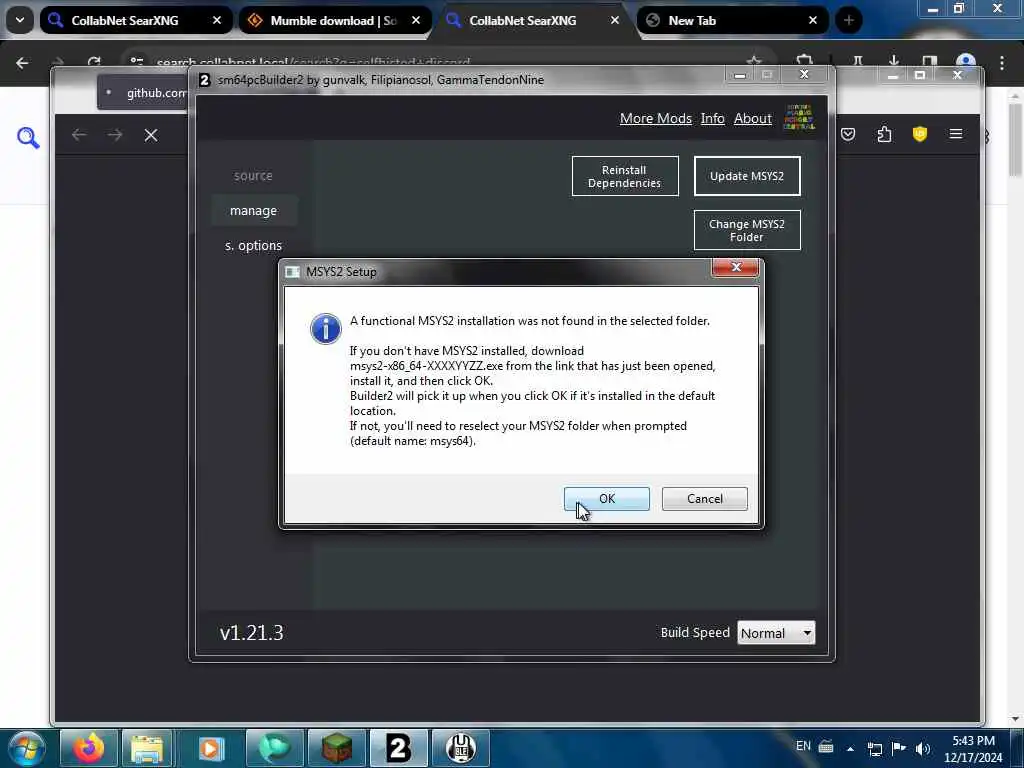The width and height of the screenshot is (1024, 768).
Task: Open the tab search chevron dropdown
Action: coord(20,20)
